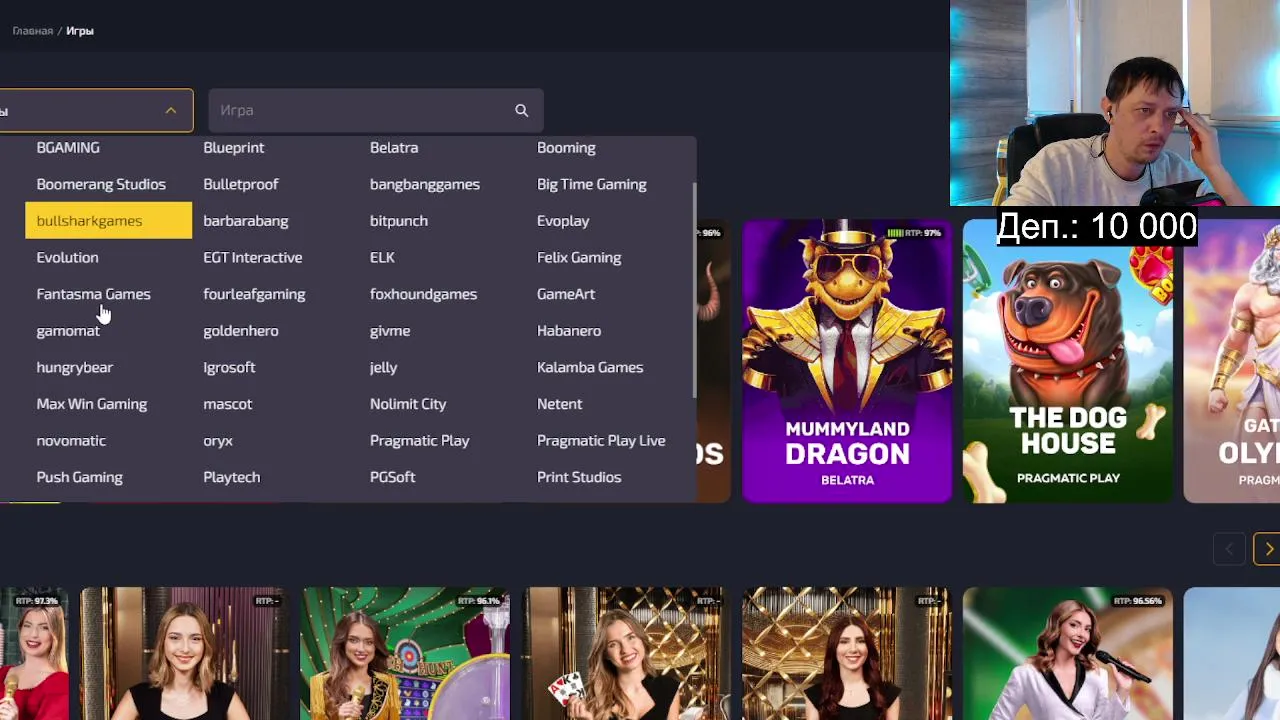The width and height of the screenshot is (1280, 720).
Task: Click the next carousel arrow
Action: (x=1267, y=549)
